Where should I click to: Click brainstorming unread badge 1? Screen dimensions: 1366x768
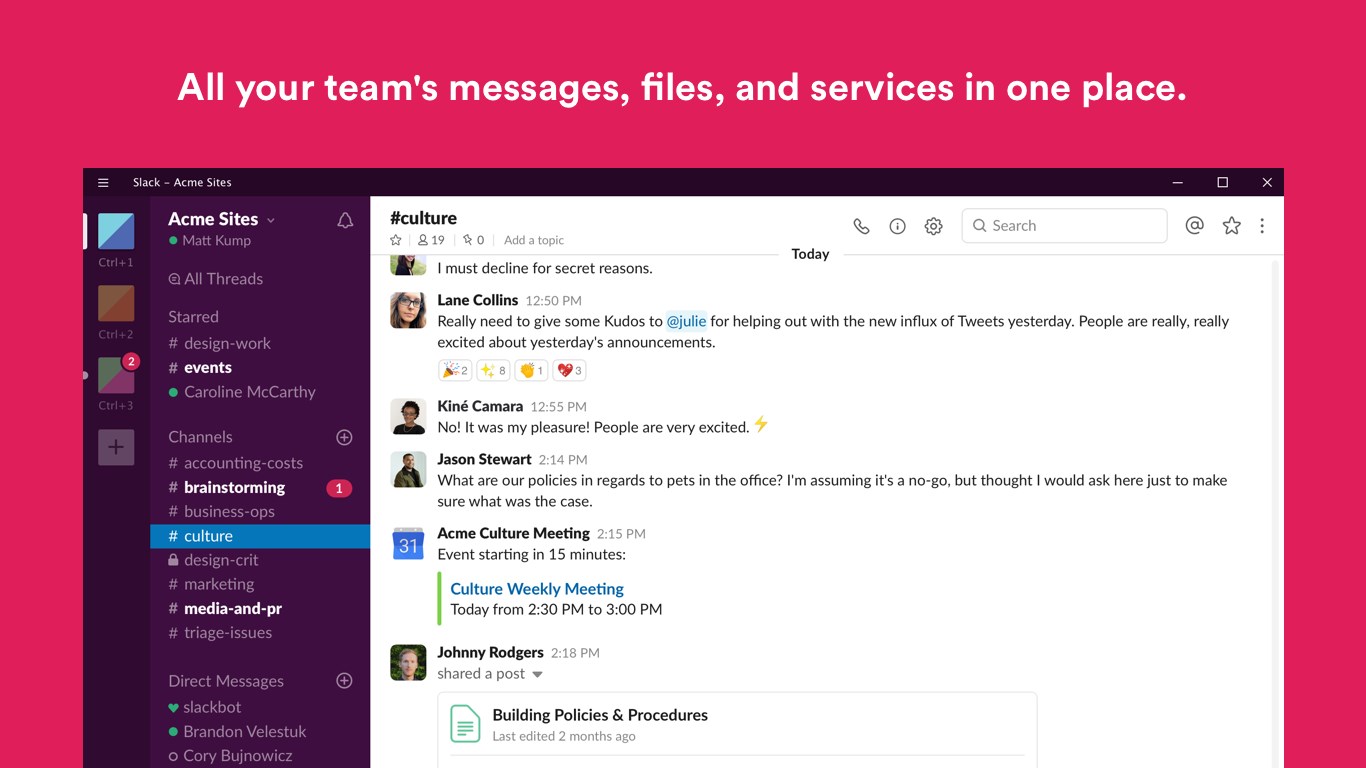tap(339, 488)
